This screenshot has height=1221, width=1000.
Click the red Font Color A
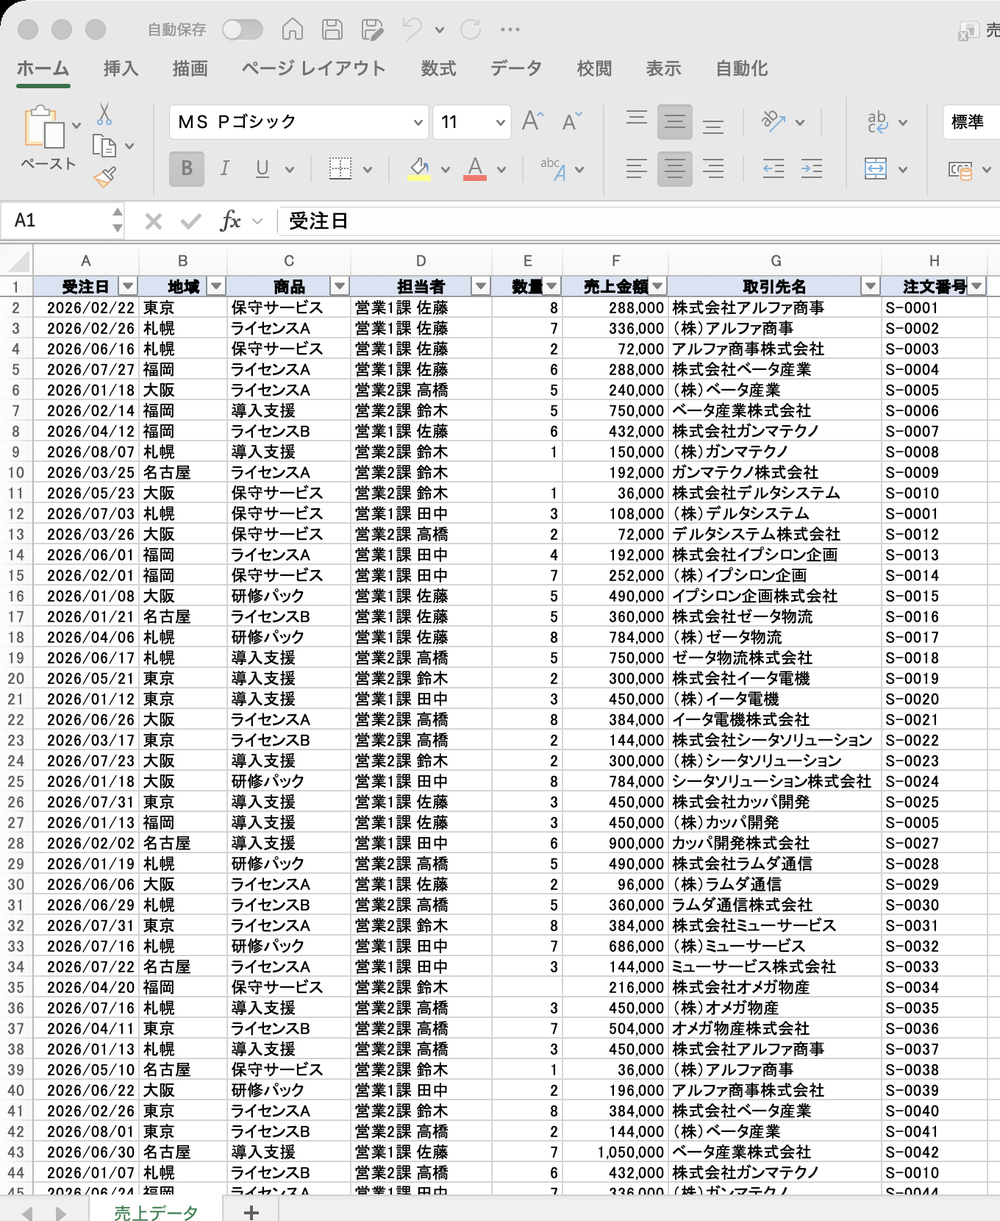click(x=475, y=169)
